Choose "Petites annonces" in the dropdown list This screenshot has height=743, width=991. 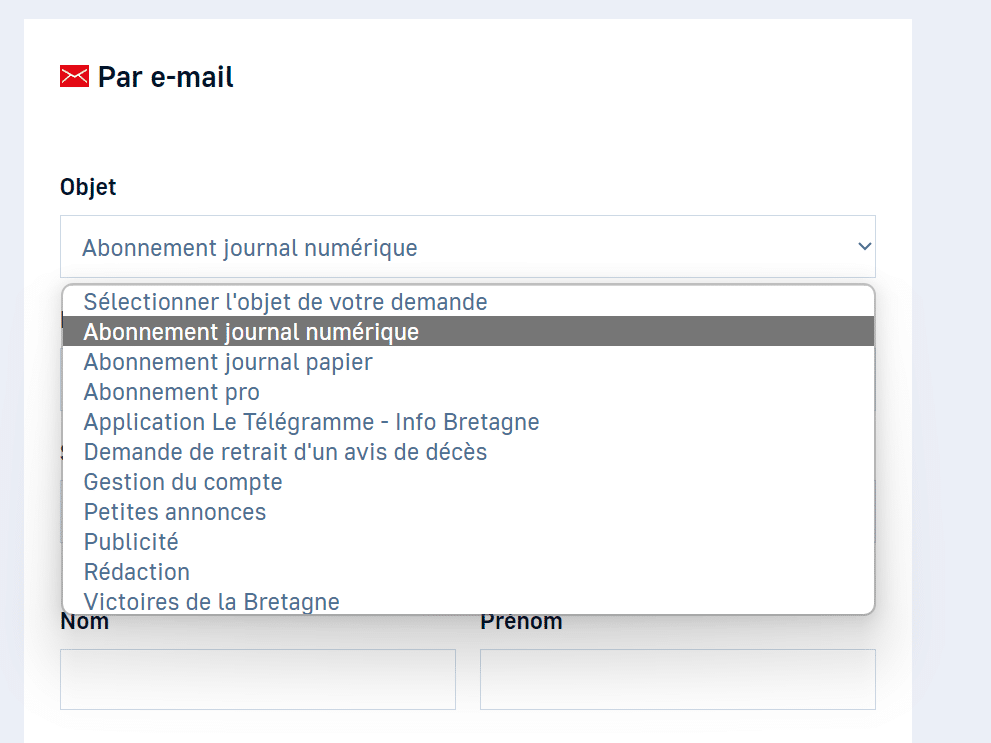point(175,512)
